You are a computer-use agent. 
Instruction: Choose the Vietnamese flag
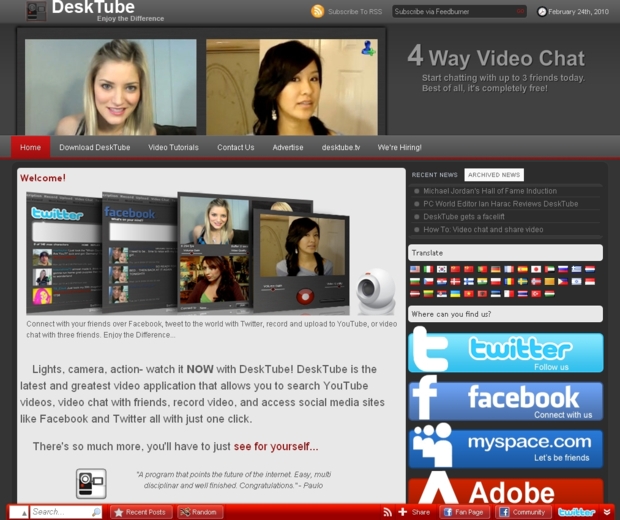[469, 294]
